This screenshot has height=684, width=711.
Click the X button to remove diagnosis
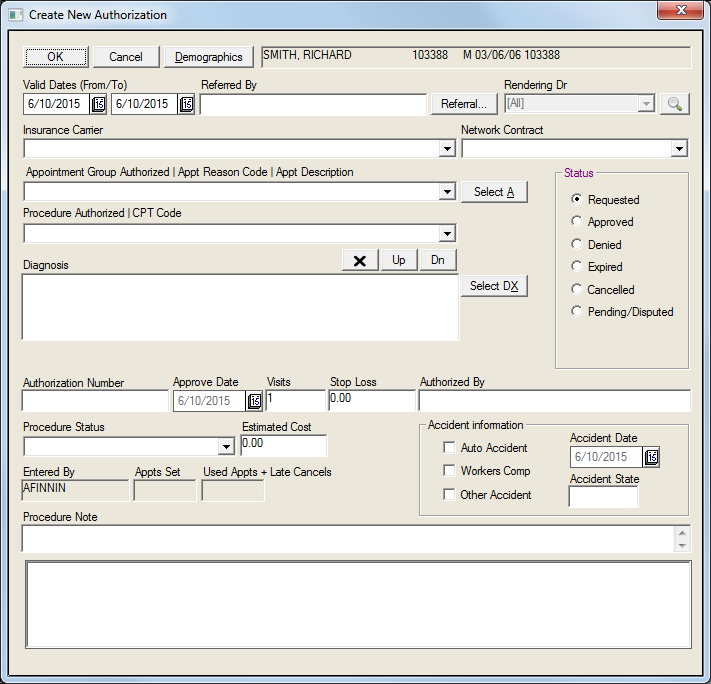(359, 260)
